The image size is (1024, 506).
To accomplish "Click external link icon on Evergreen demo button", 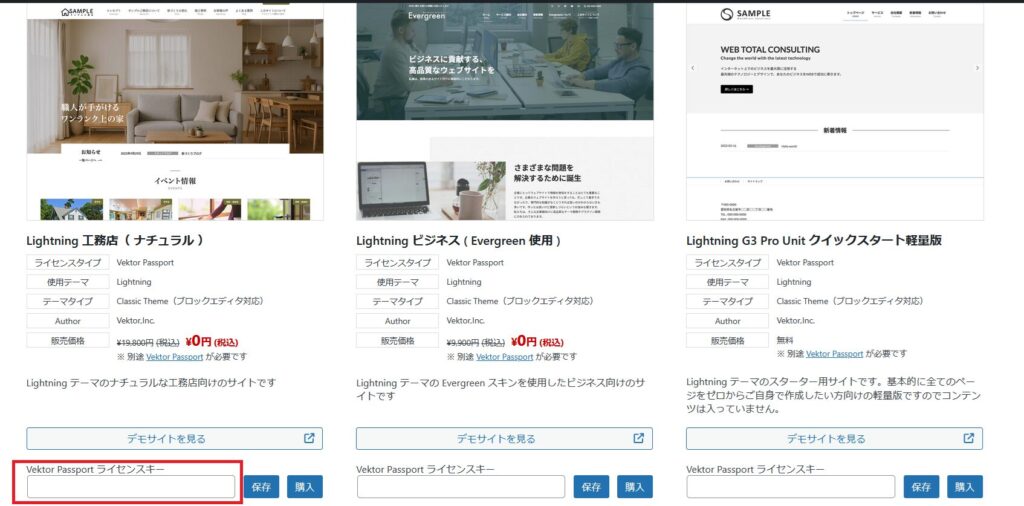I will (639, 438).
